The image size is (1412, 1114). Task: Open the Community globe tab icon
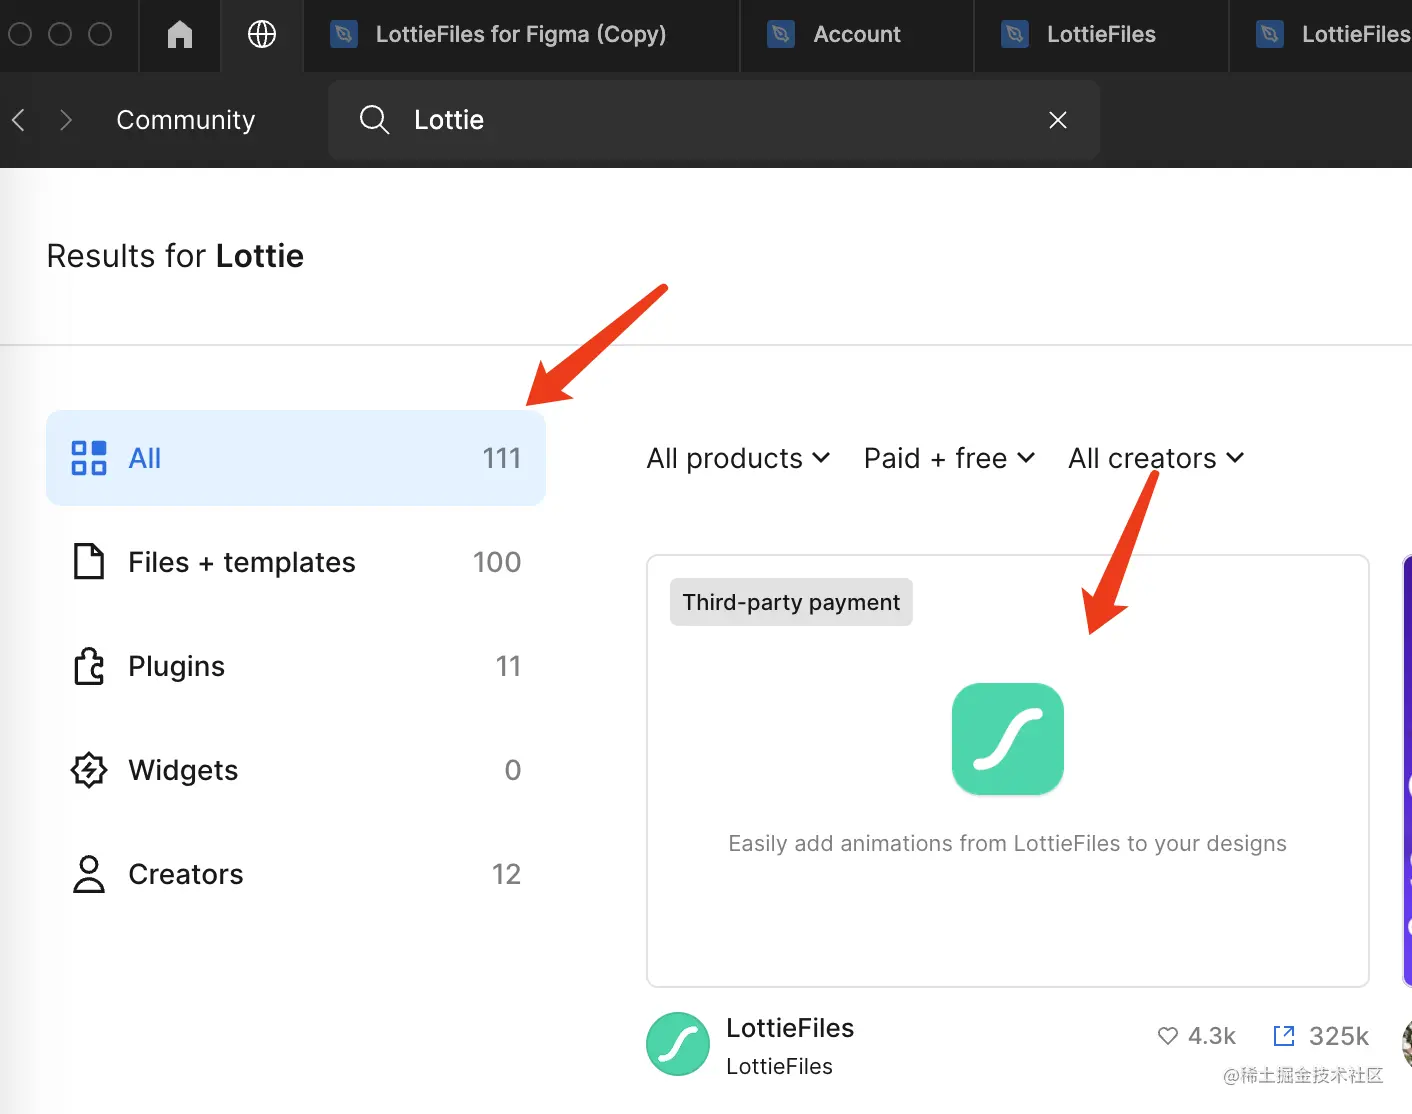(262, 35)
